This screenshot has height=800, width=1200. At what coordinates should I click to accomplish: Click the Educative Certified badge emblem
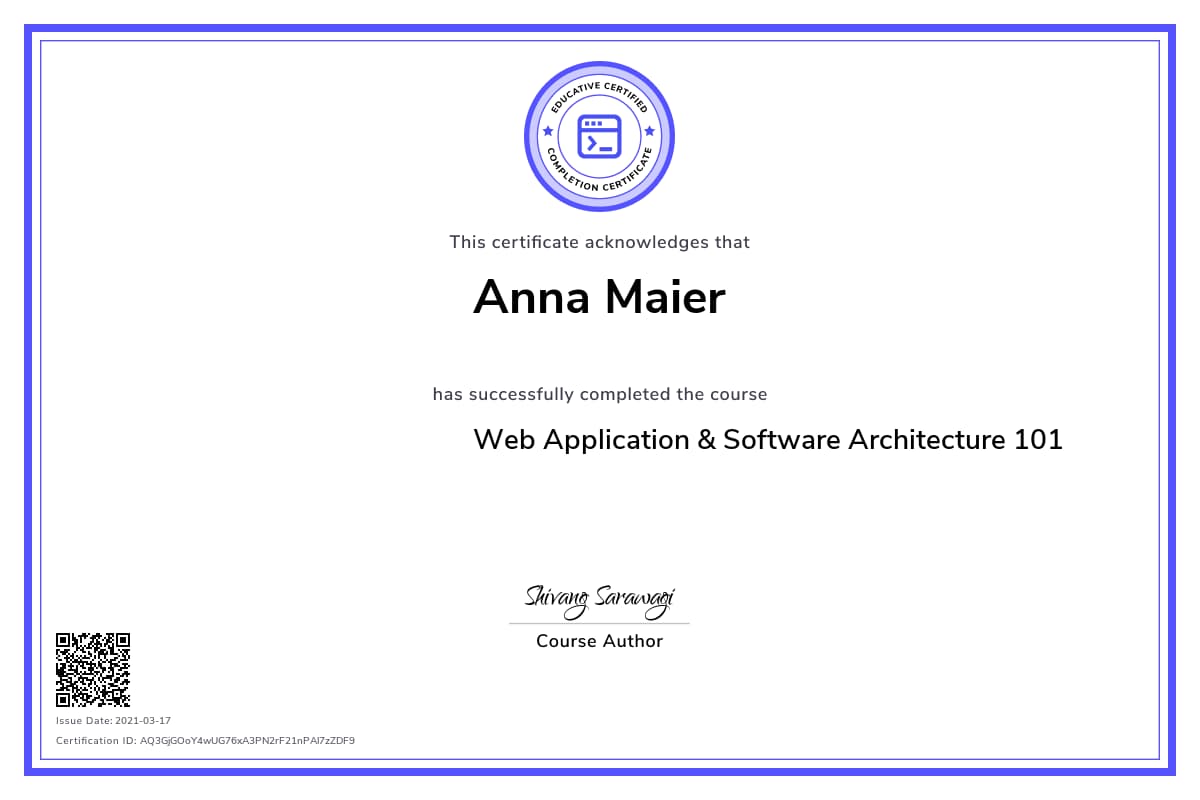(600, 136)
